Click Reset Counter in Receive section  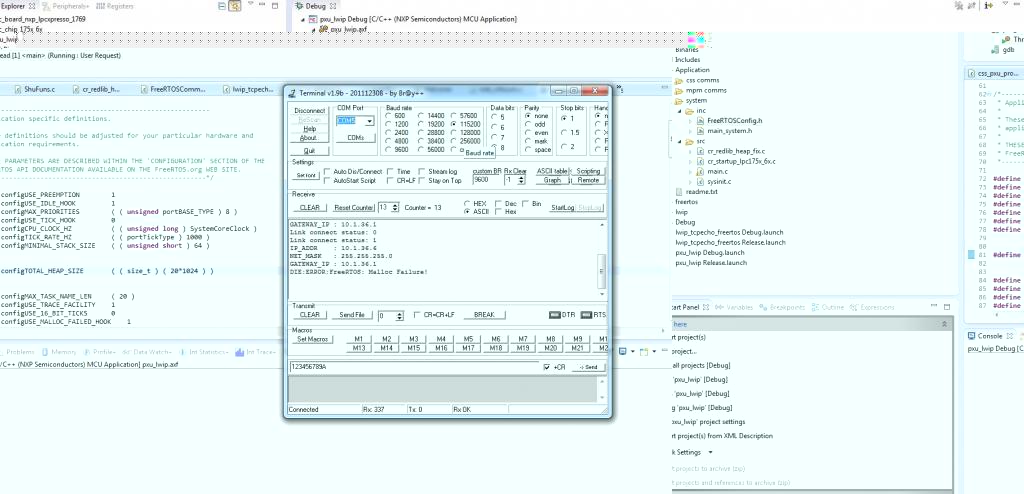click(x=353, y=207)
